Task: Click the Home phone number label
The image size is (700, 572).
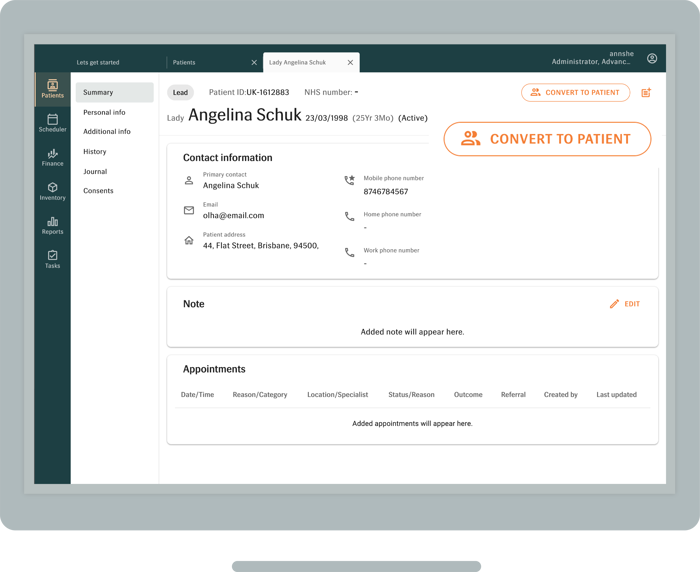Action: click(x=392, y=214)
